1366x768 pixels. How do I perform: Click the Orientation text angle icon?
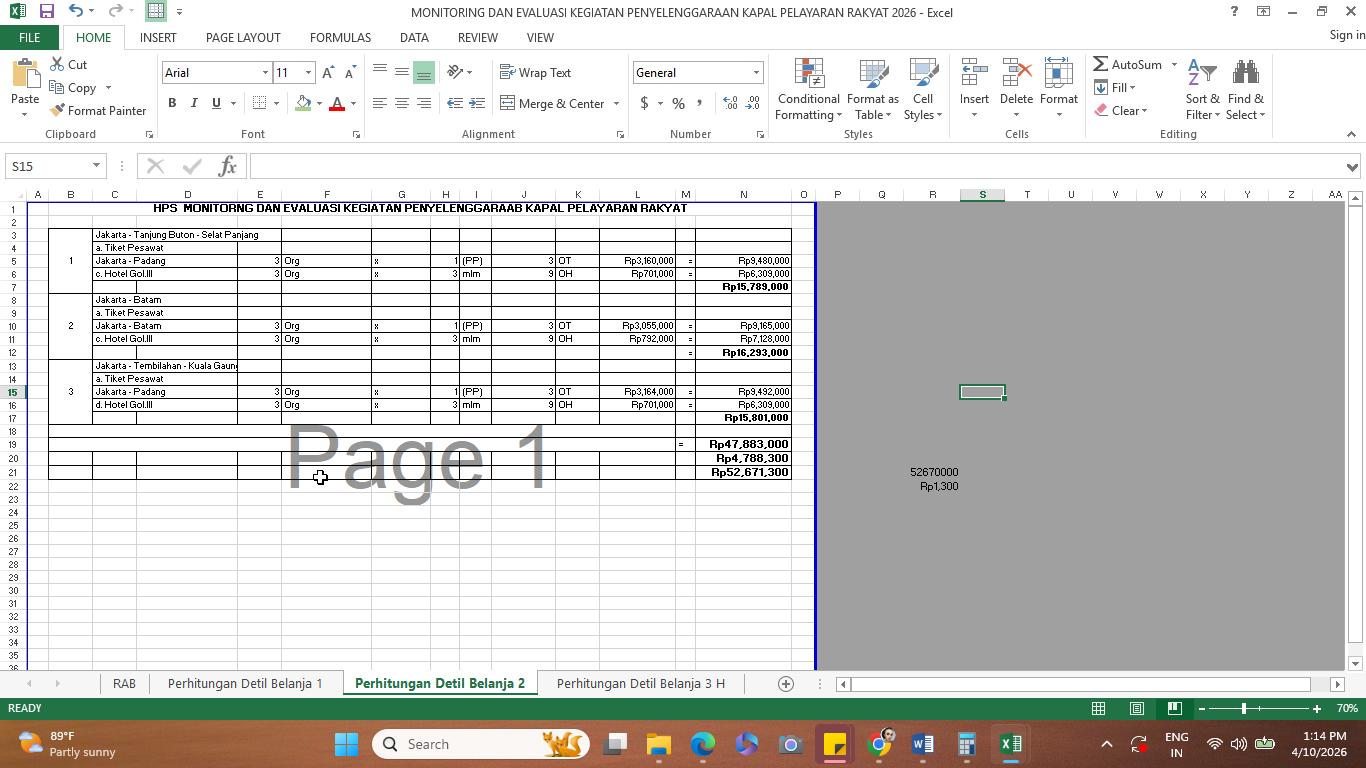click(455, 72)
